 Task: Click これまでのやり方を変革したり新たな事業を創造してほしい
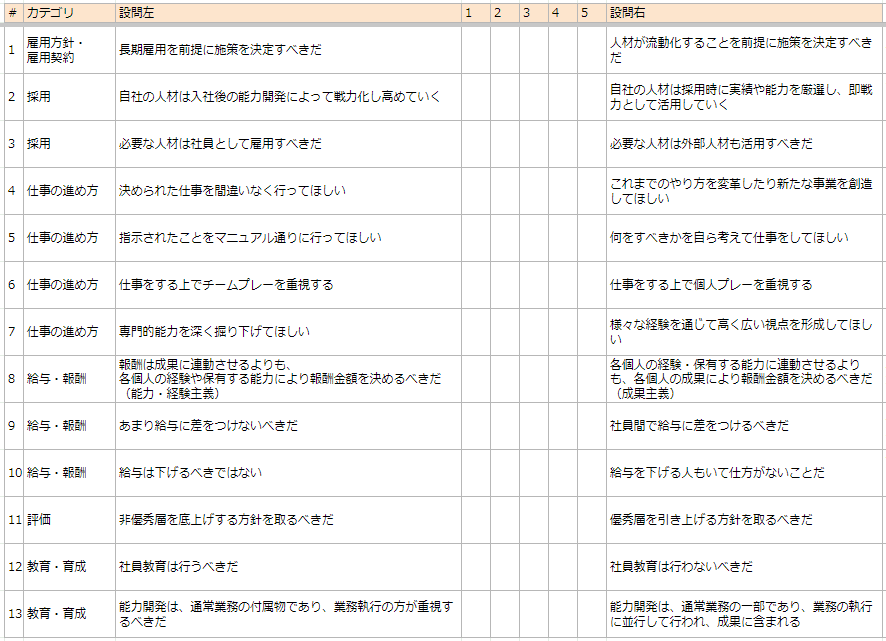pos(746,190)
